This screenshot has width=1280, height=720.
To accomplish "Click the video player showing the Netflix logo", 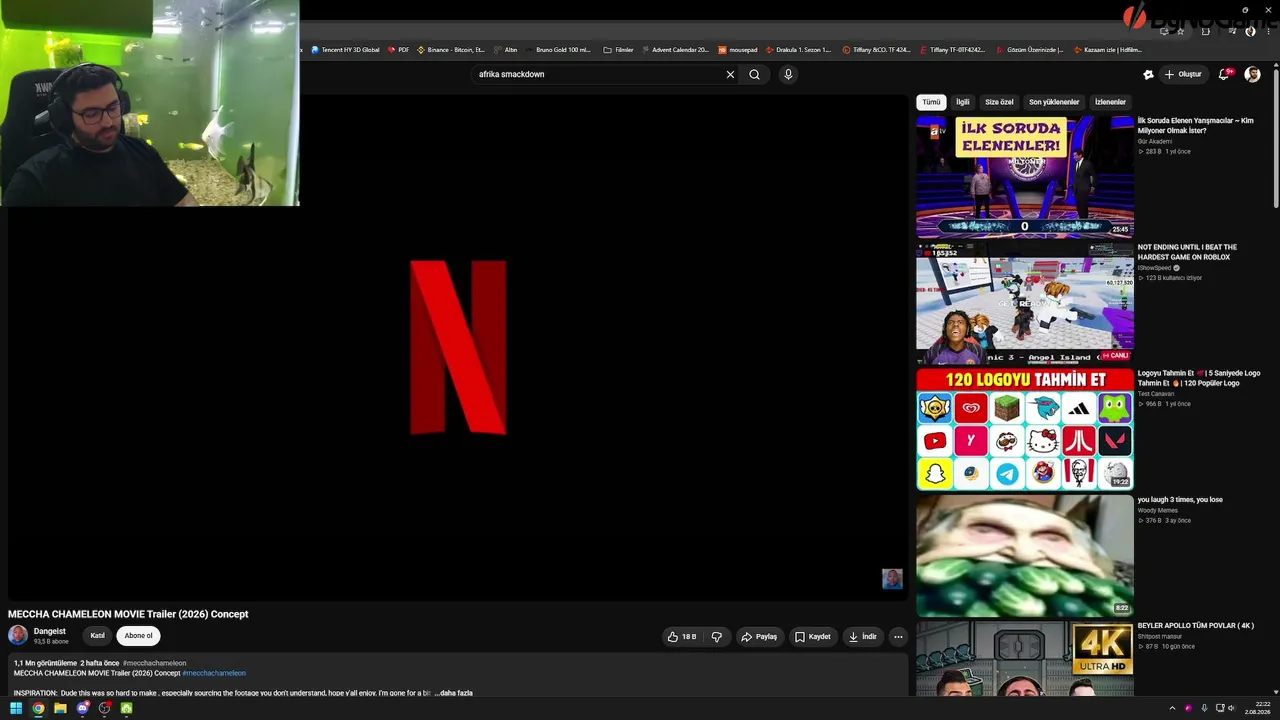I will [458, 348].
